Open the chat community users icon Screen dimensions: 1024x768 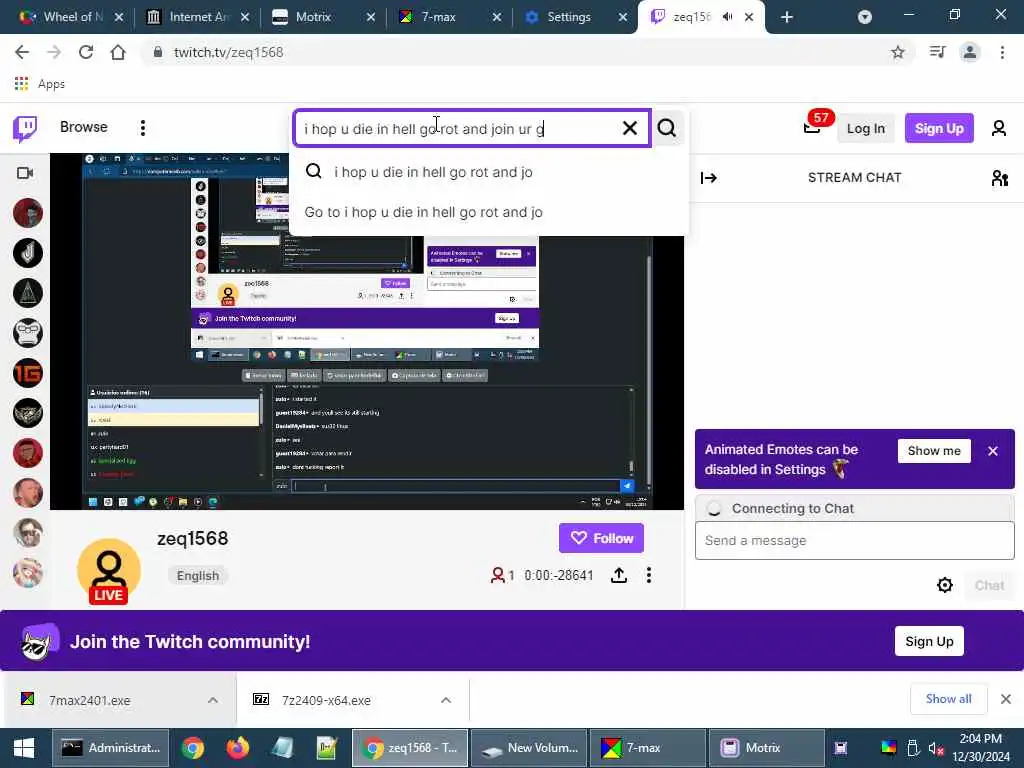click(x=1000, y=178)
